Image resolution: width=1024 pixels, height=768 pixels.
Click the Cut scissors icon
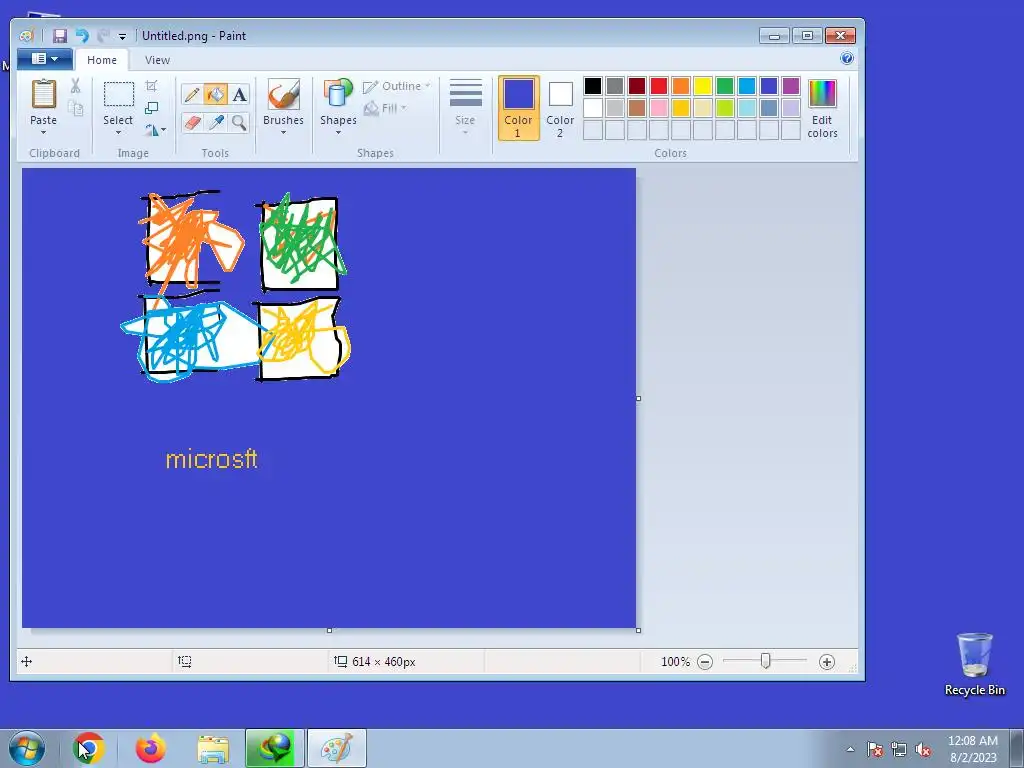tap(76, 86)
